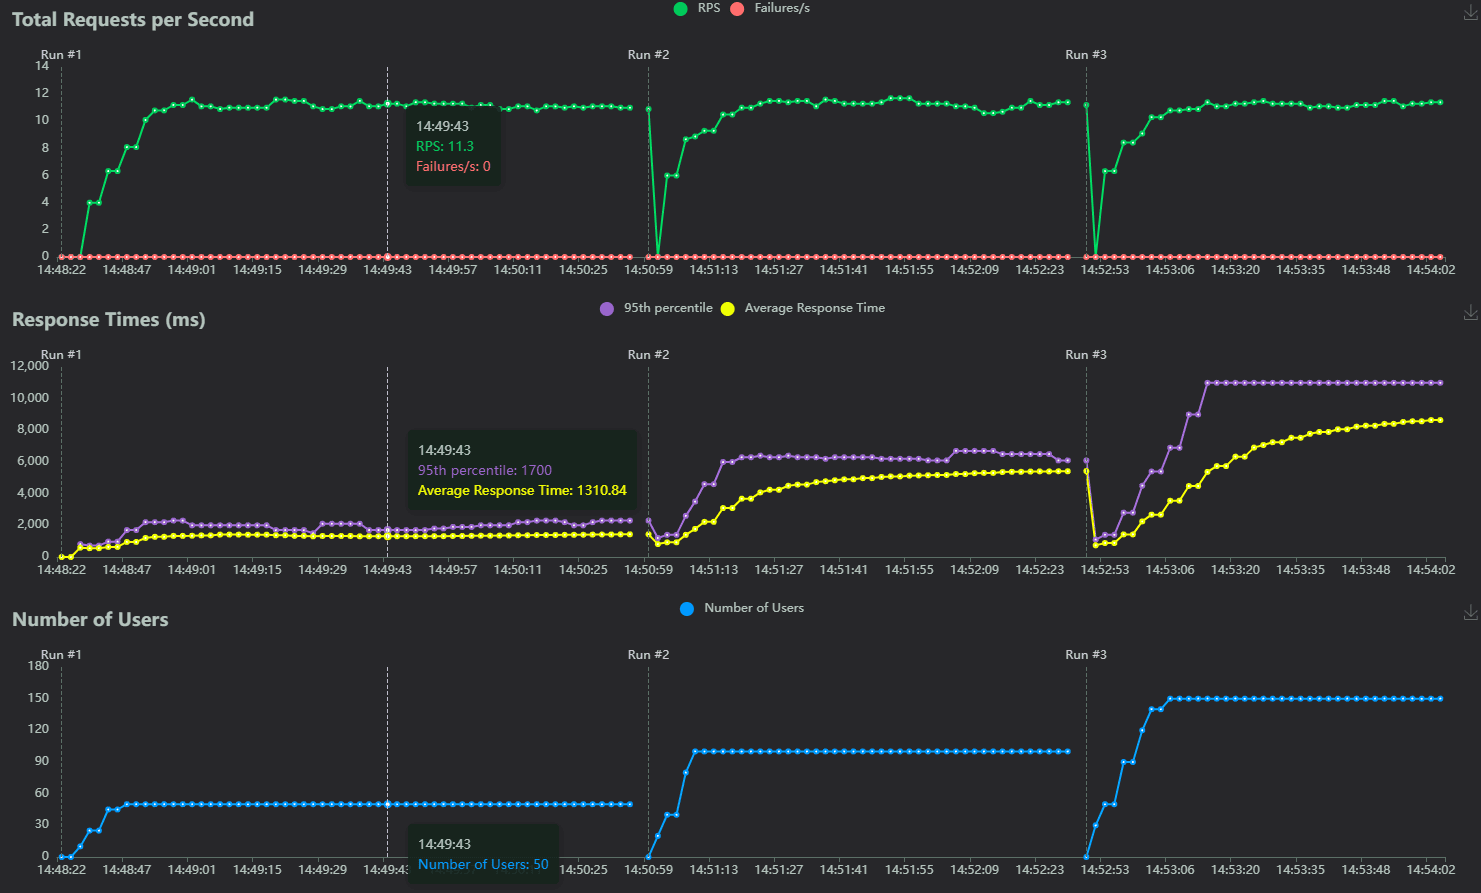The height and width of the screenshot is (893, 1481).
Task: Select Run #3 marker label in Response Times chart
Action: (1086, 355)
